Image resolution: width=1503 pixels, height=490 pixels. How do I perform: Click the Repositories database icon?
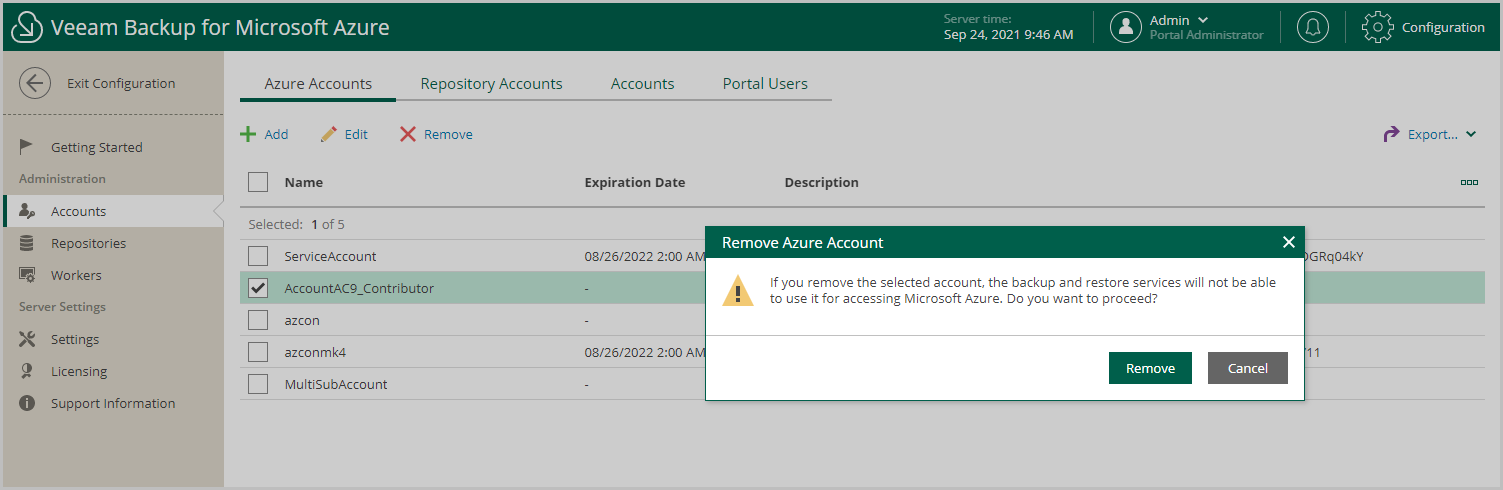tap(27, 243)
